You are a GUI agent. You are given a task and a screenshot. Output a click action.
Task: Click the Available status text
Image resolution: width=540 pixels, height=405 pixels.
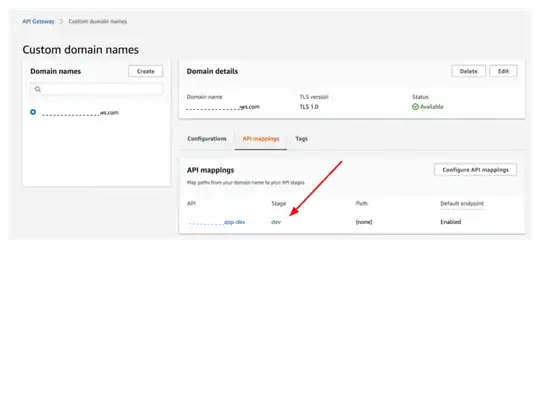point(432,107)
